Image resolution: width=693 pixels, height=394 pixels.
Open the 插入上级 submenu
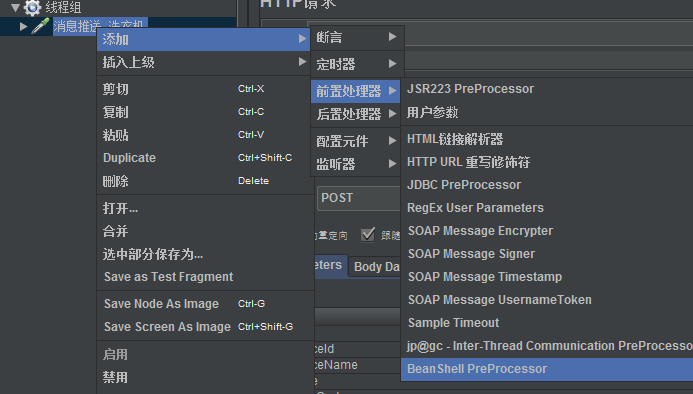click(203, 62)
